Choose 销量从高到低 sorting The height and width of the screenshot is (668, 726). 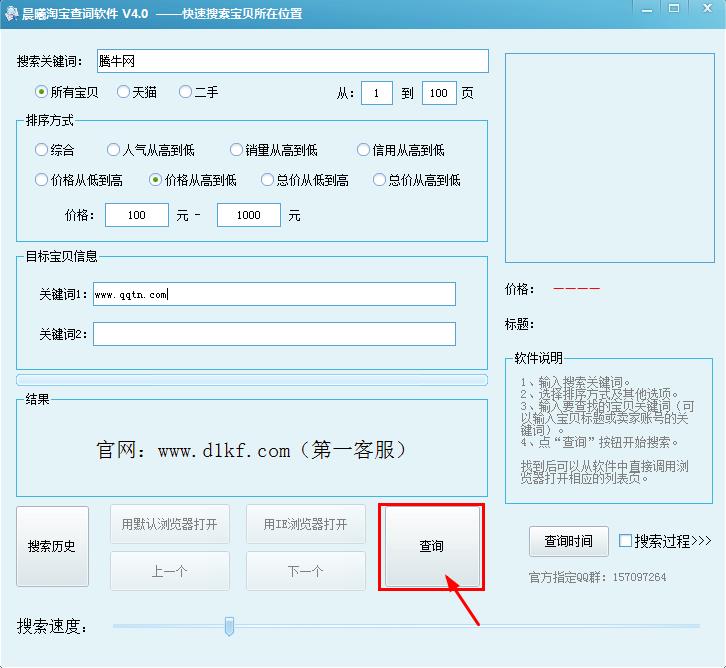[237, 150]
